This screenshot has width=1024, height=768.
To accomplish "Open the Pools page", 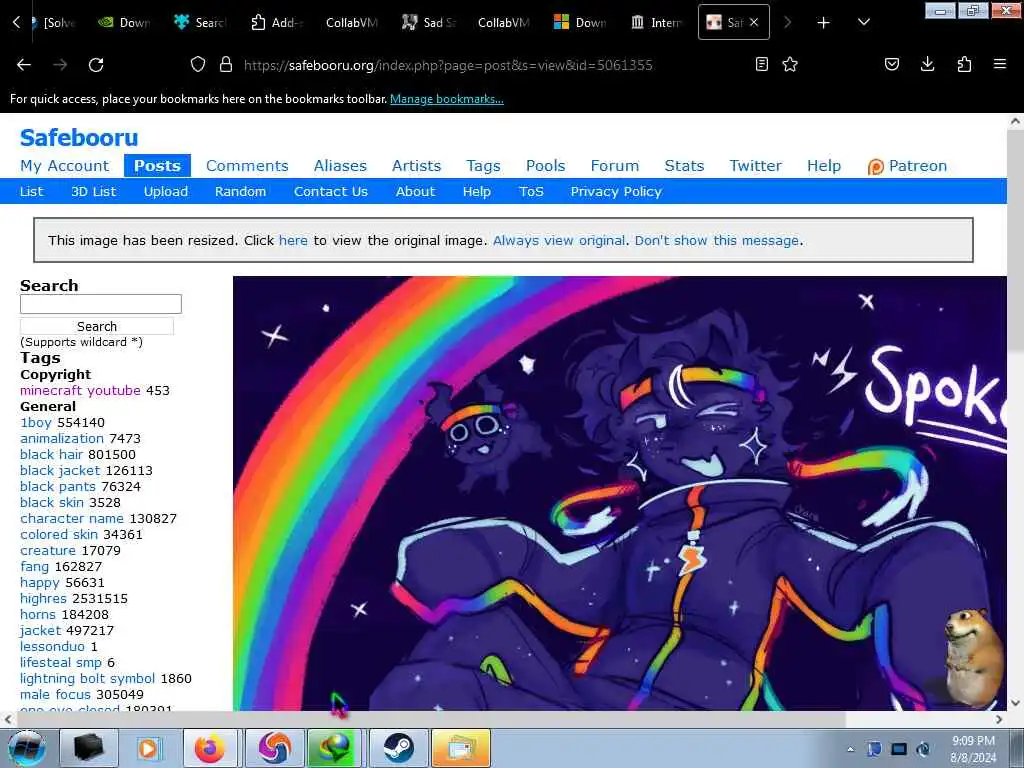I will coord(545,166).
